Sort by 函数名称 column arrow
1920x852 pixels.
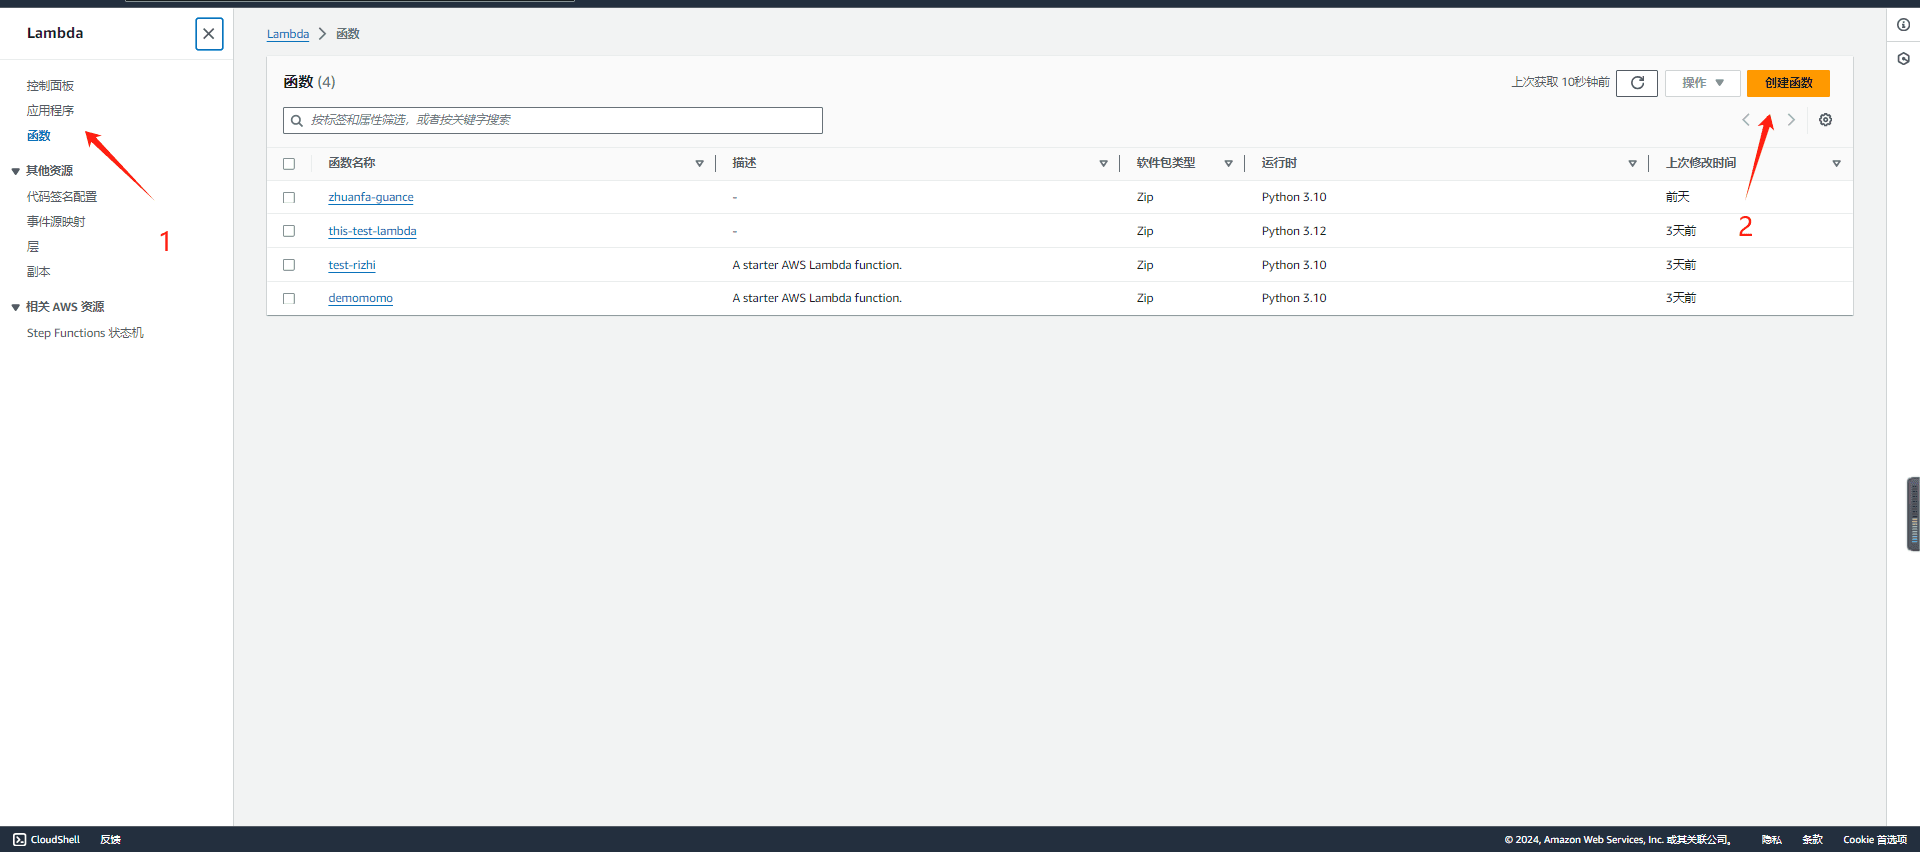tap(699, 164)
